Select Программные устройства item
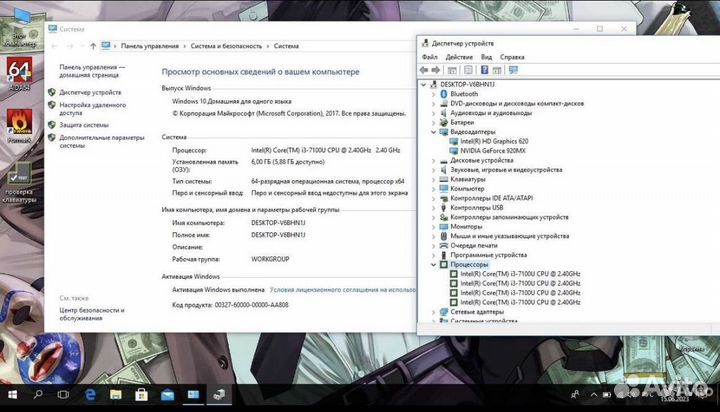This screenshot has width=720, height=412. tap(489, 255)
